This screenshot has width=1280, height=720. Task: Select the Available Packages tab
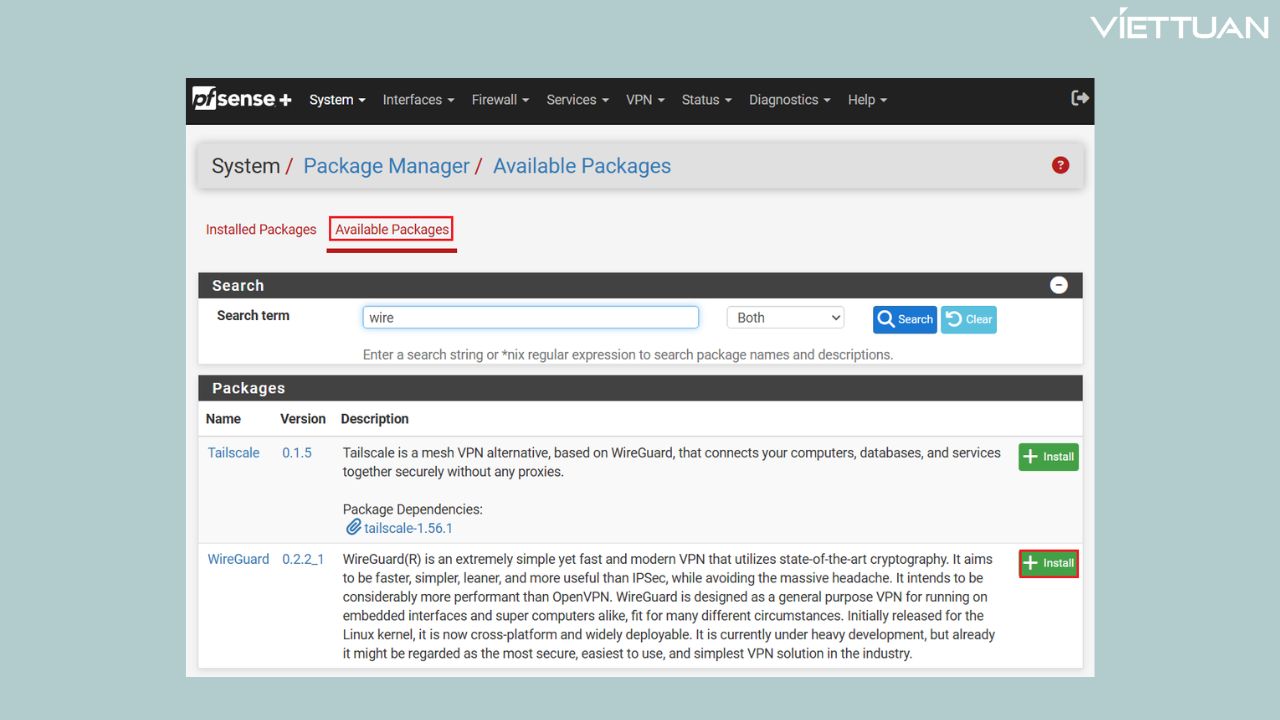point(391,229)
